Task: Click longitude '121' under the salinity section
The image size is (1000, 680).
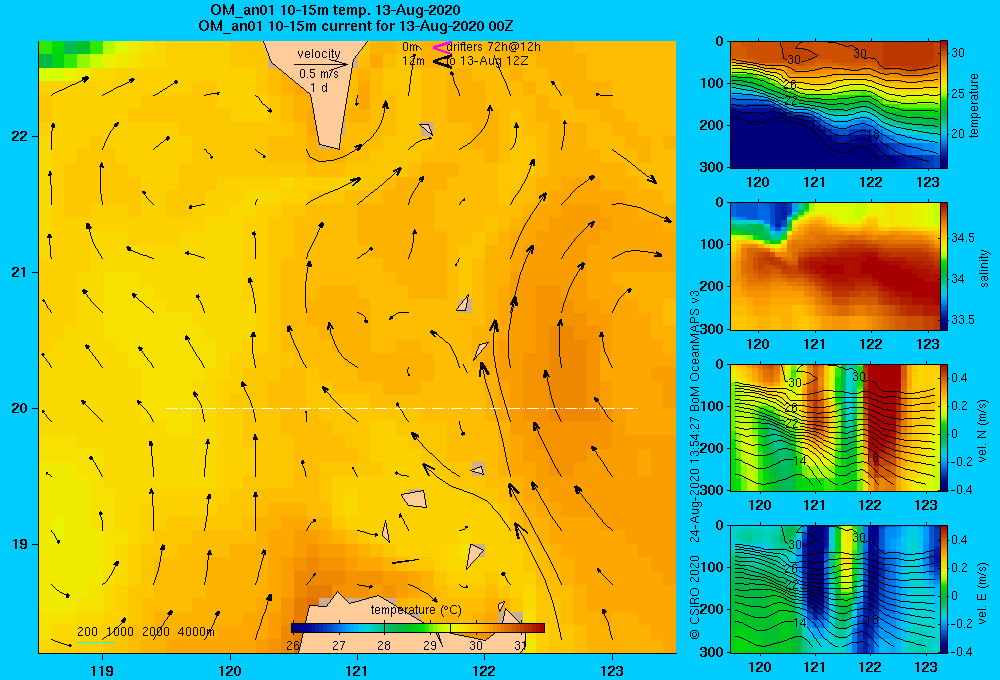Action: [814, 344]
